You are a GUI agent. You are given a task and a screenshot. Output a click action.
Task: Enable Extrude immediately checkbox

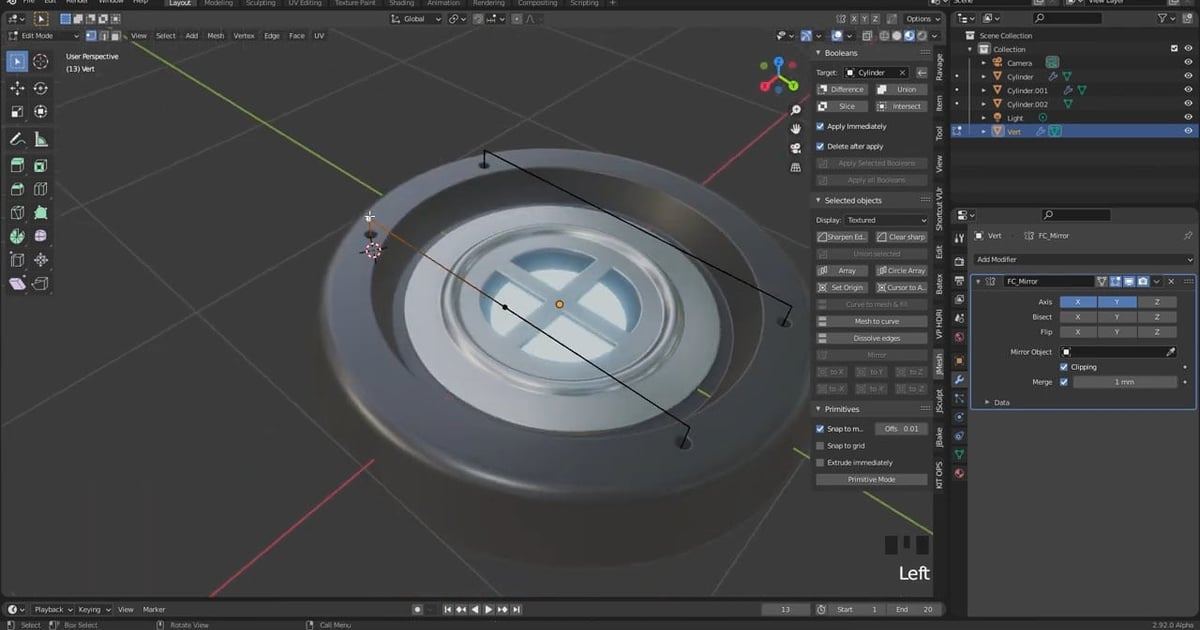821,462
